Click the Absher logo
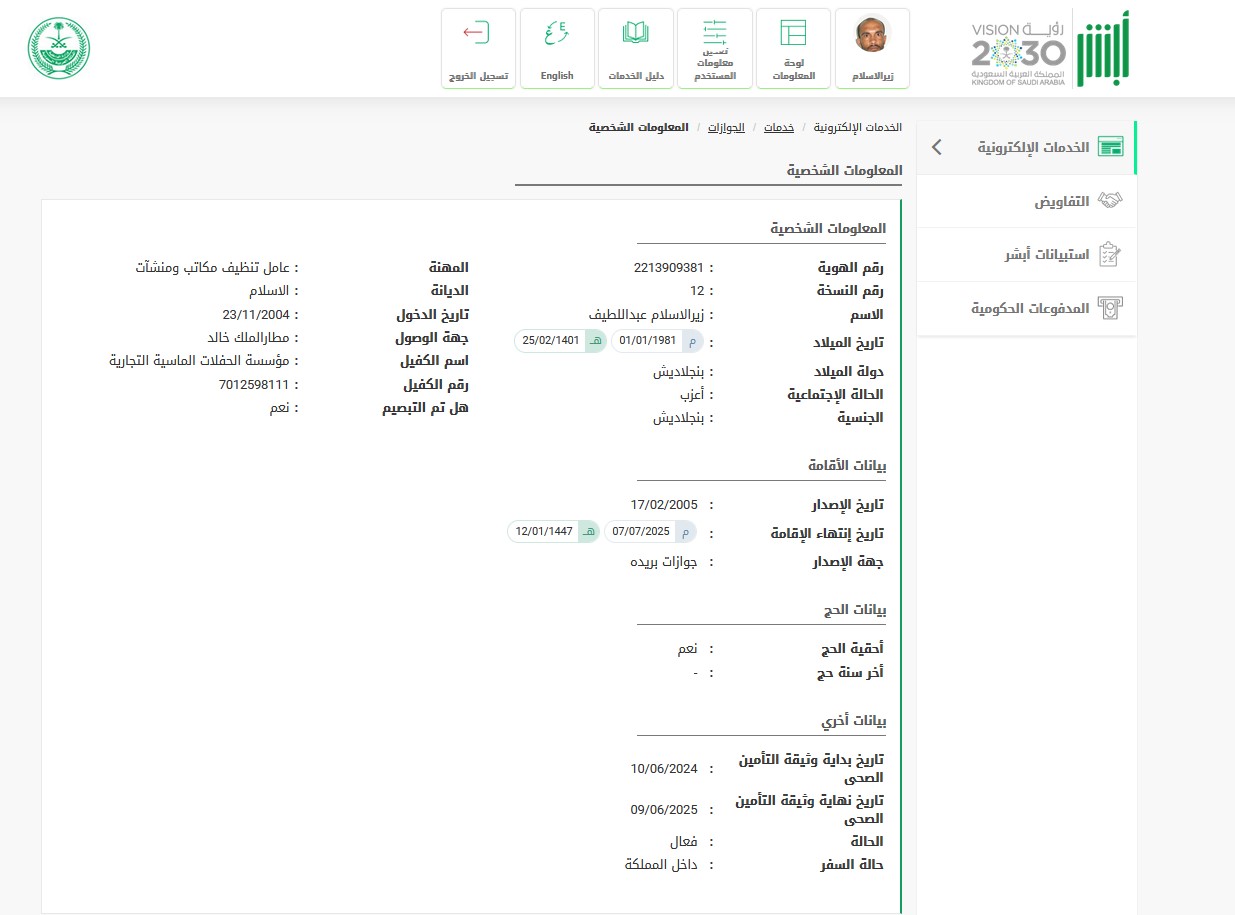Viewport: 1235px width, 915px height. coord(1105,49)
